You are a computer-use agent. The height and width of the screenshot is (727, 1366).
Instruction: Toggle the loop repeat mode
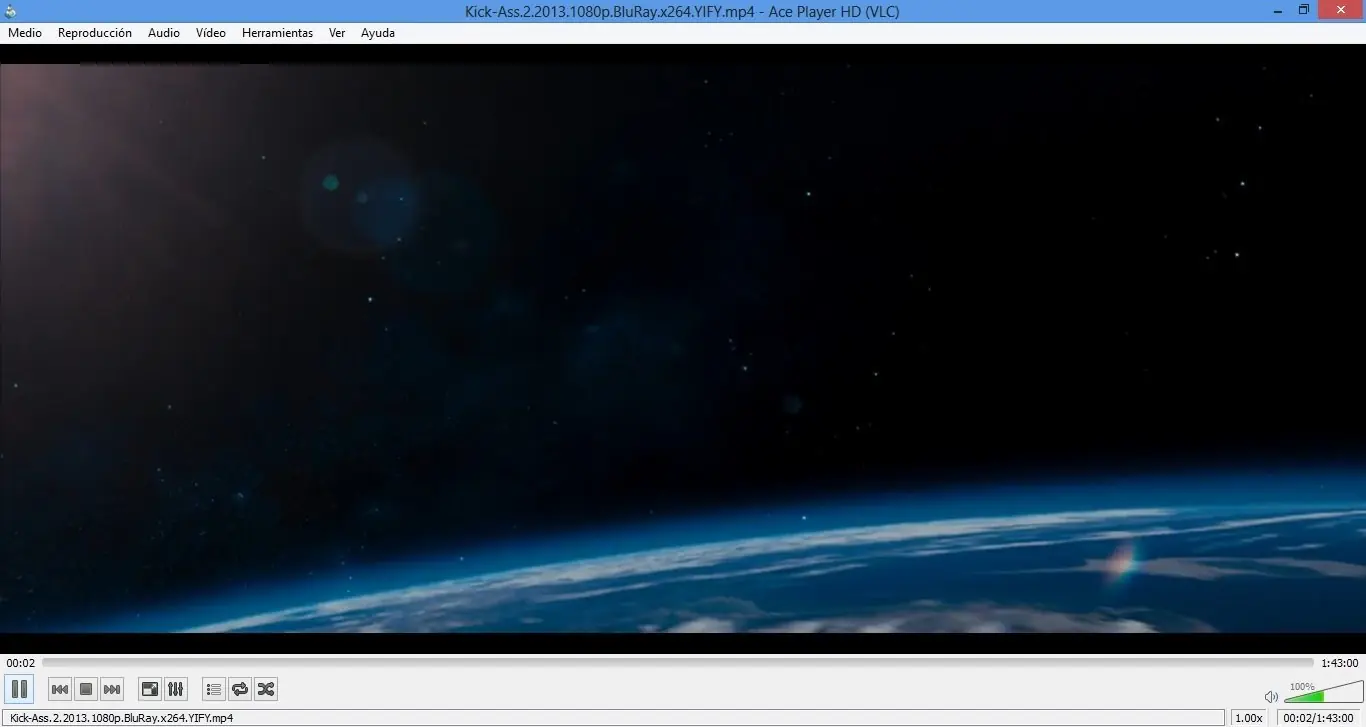coord(240,689)
